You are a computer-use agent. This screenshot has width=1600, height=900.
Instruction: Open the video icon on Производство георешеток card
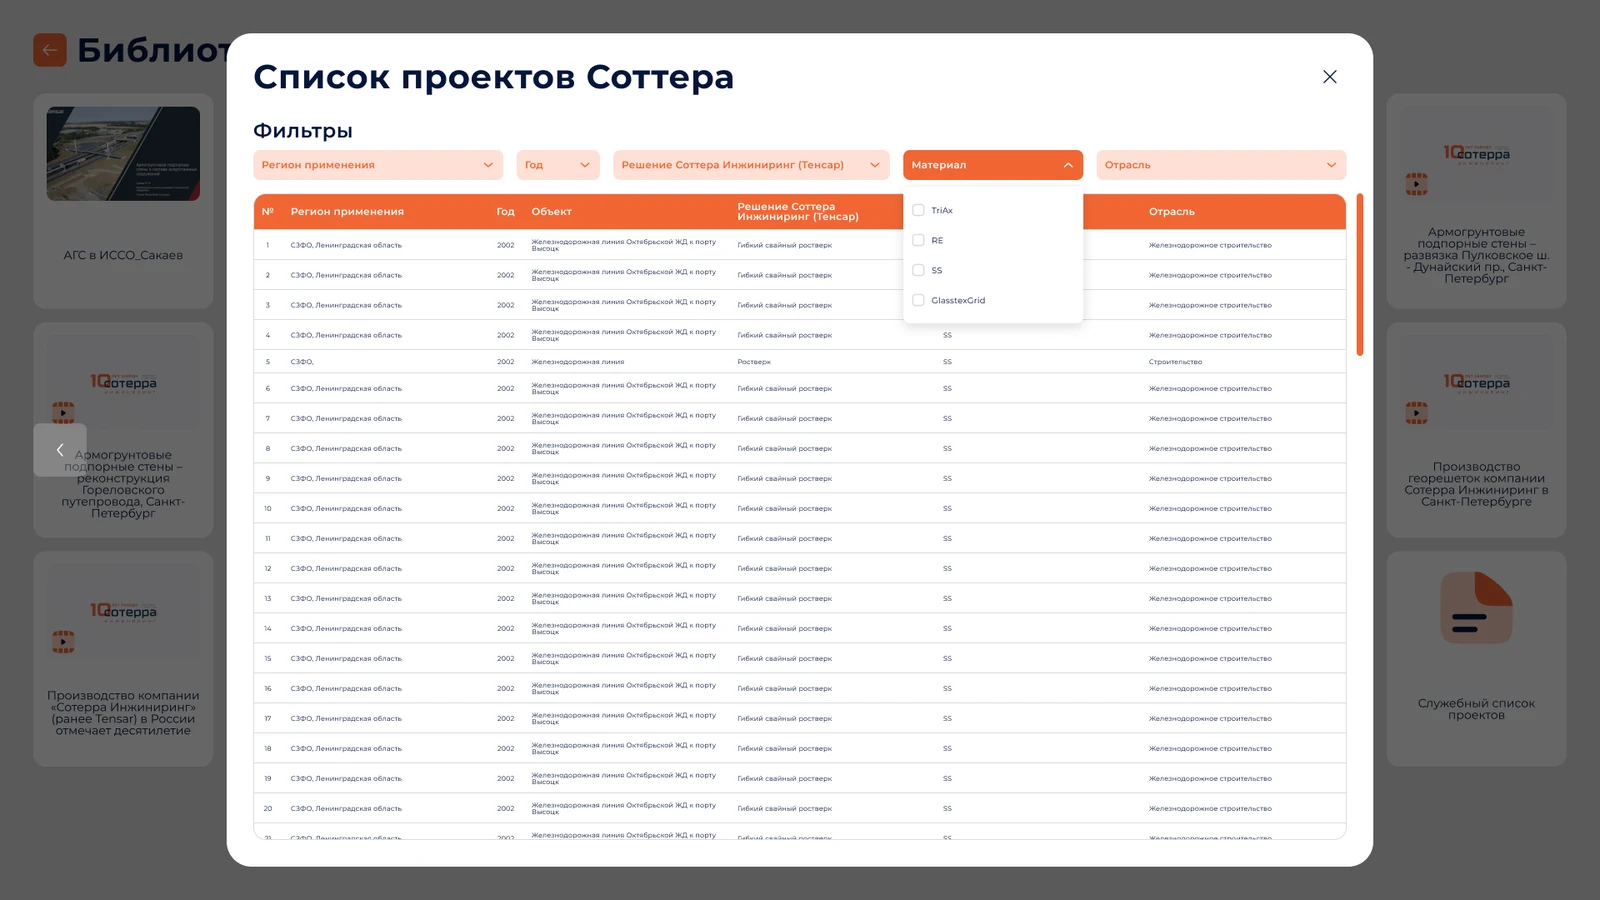pos(1416,412)
